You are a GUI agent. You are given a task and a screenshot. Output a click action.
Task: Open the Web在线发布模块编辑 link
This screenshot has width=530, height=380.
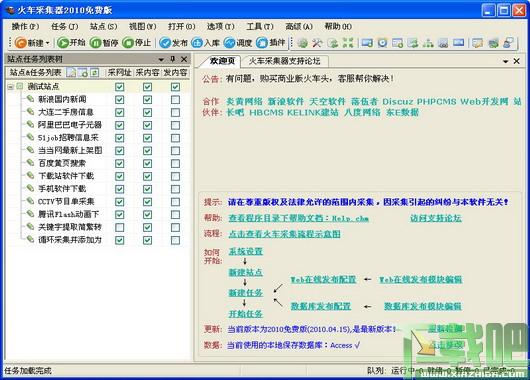click(420, 280)
